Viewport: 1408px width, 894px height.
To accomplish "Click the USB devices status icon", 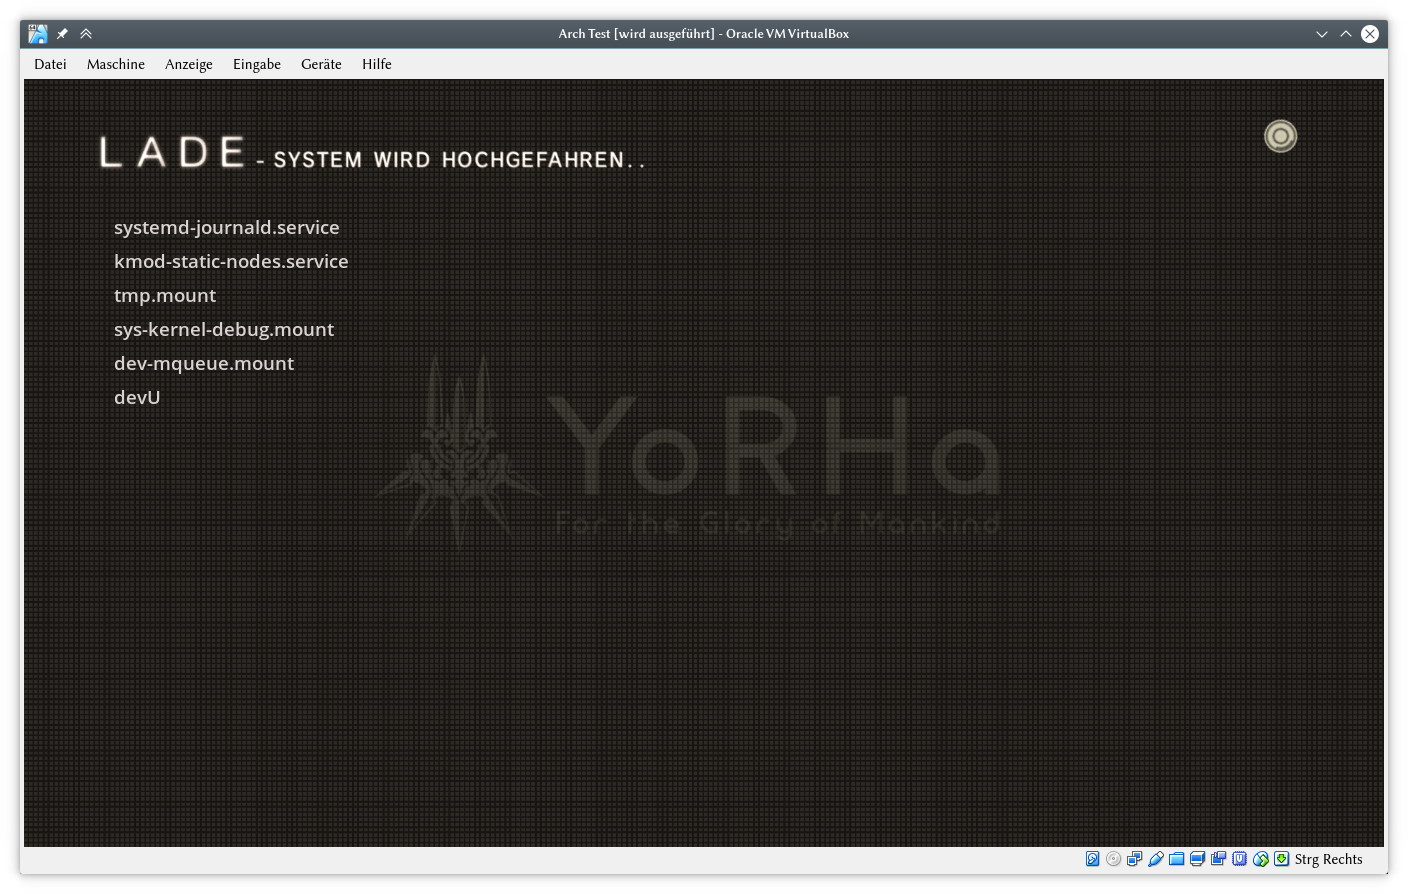I will [1156, 859].
